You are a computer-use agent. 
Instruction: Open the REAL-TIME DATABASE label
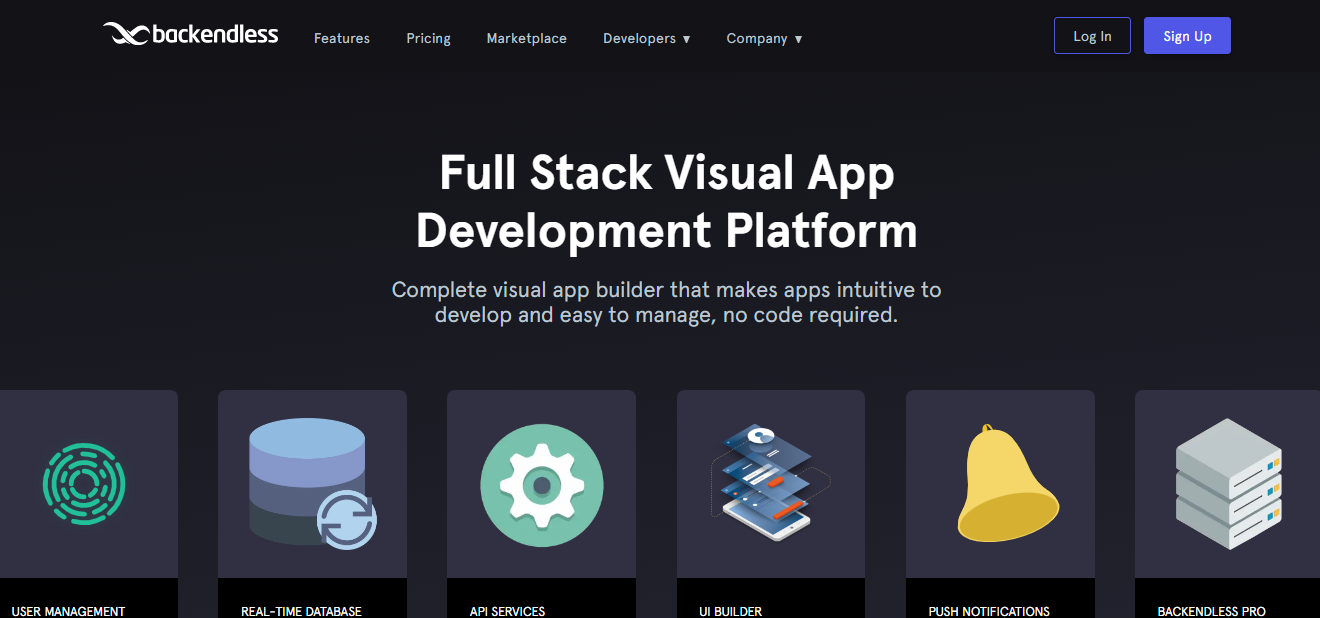[x=301, y=611]
